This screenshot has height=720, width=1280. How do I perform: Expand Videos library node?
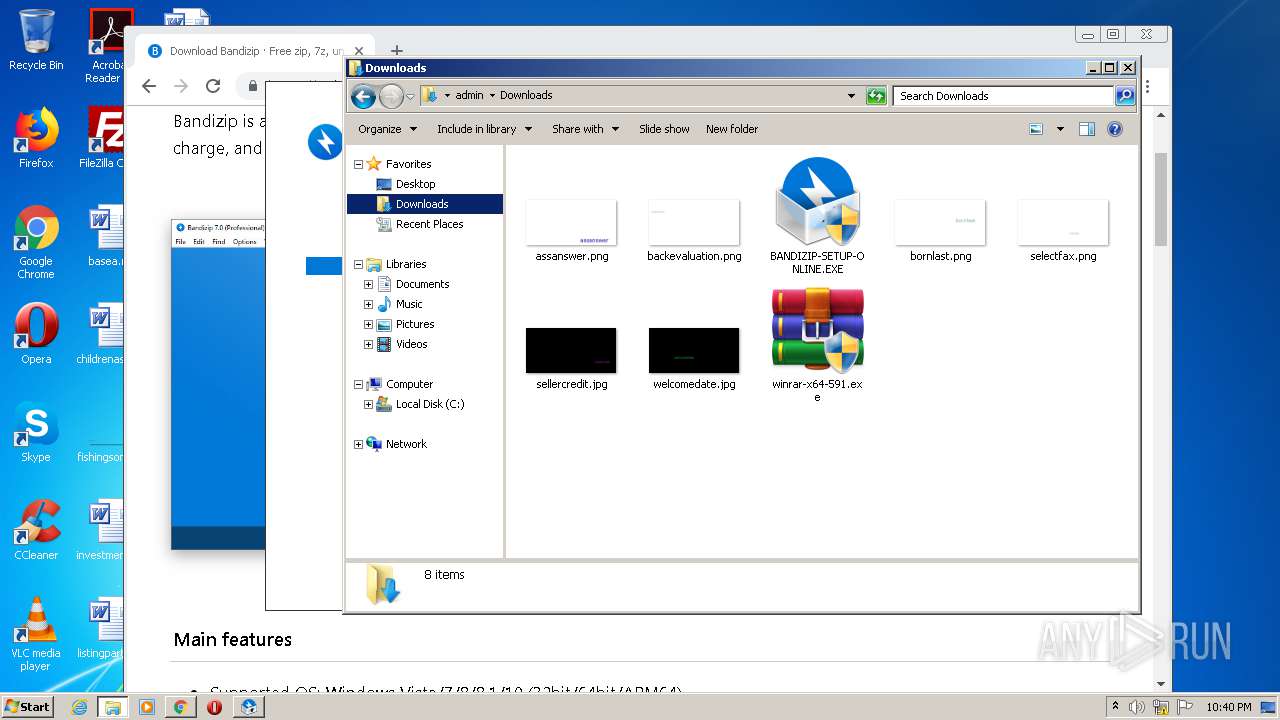[368, 344]
